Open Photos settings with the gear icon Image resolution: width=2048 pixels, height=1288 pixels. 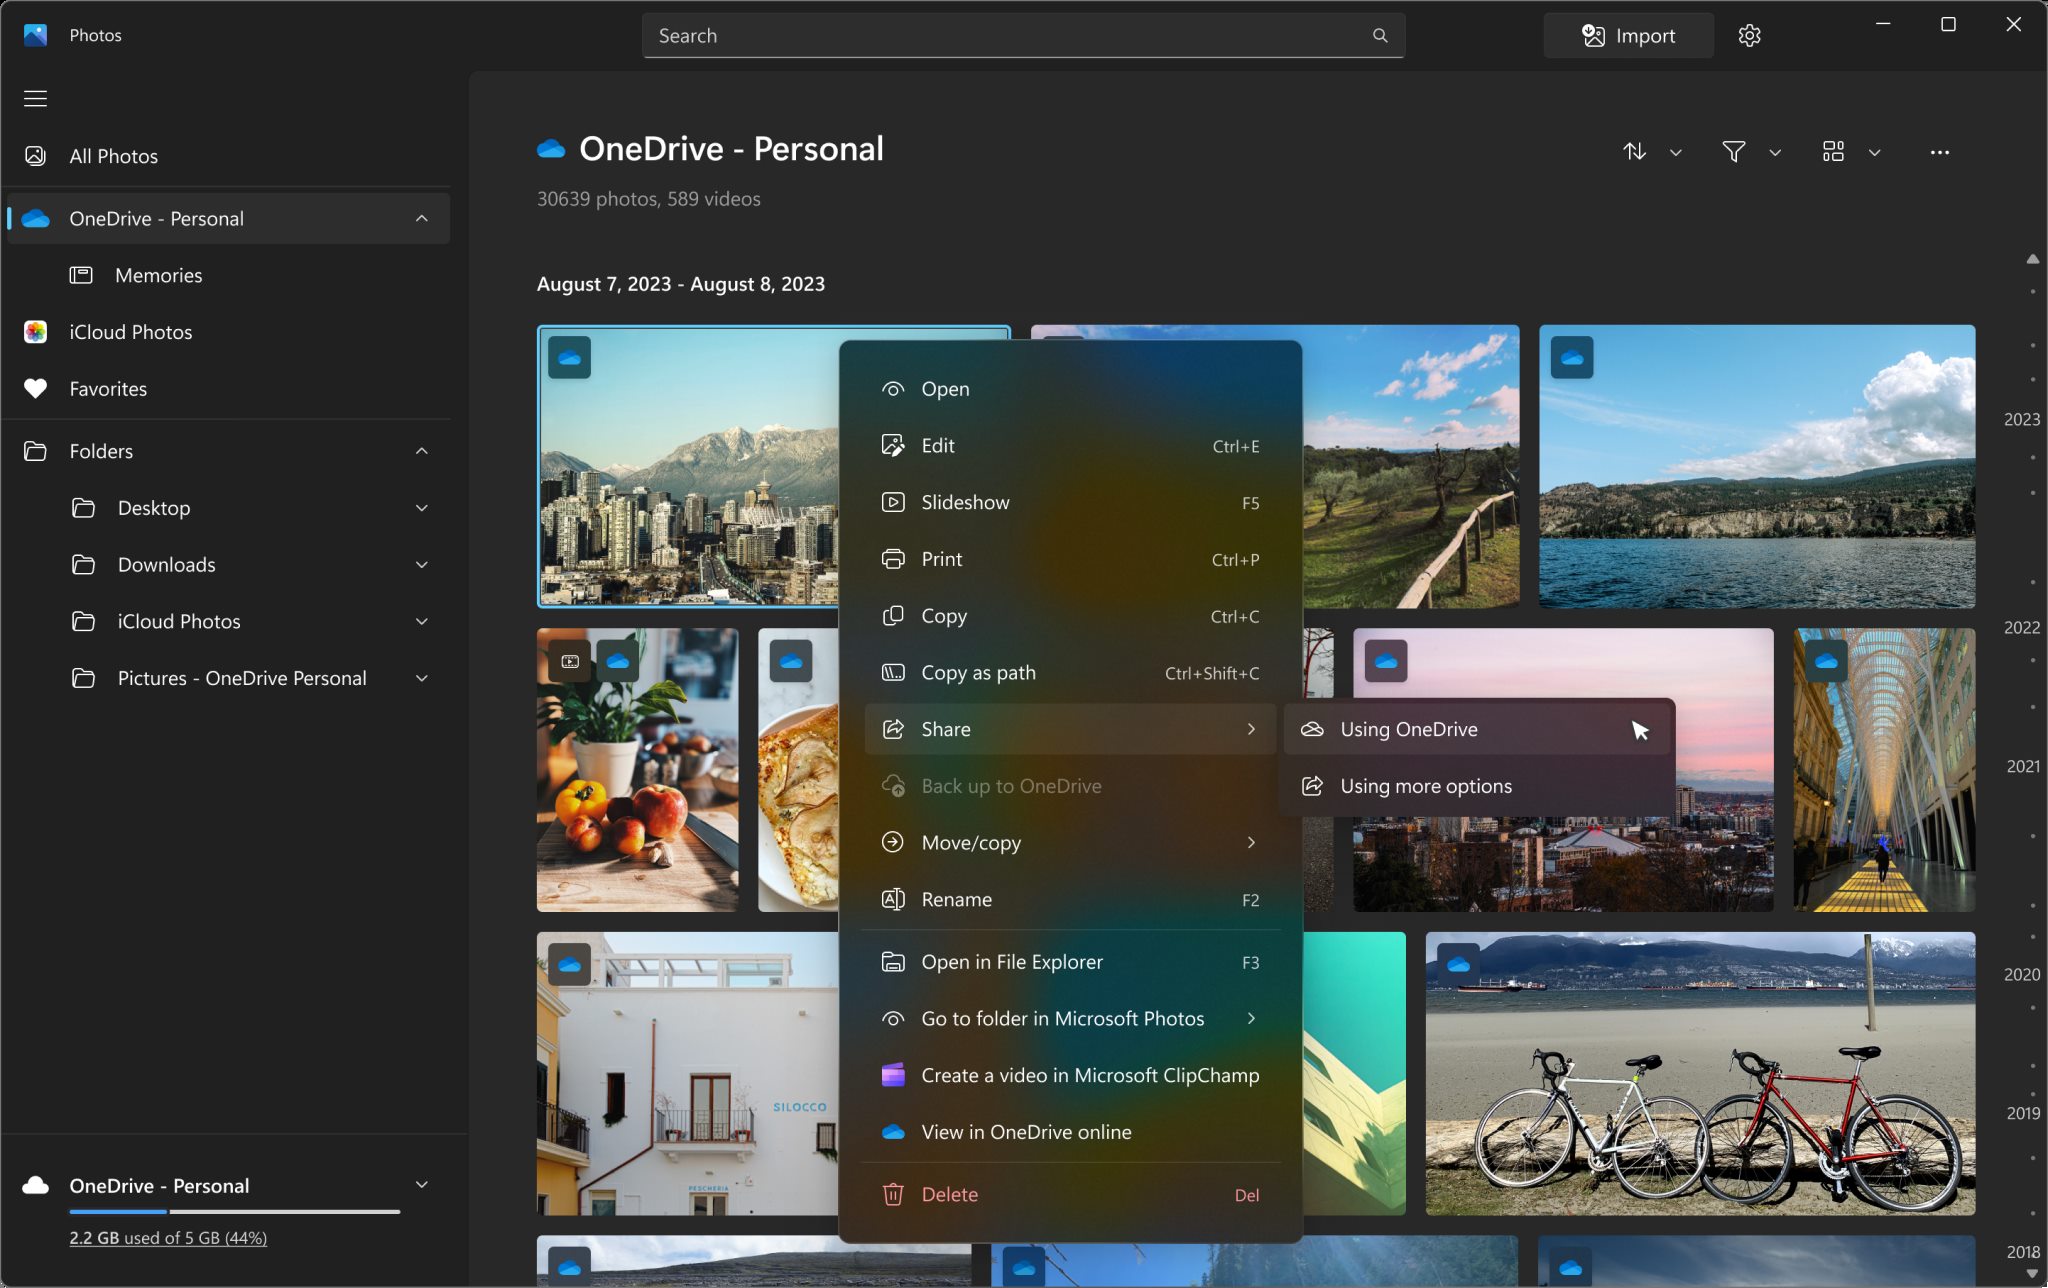pos(1750,35)
